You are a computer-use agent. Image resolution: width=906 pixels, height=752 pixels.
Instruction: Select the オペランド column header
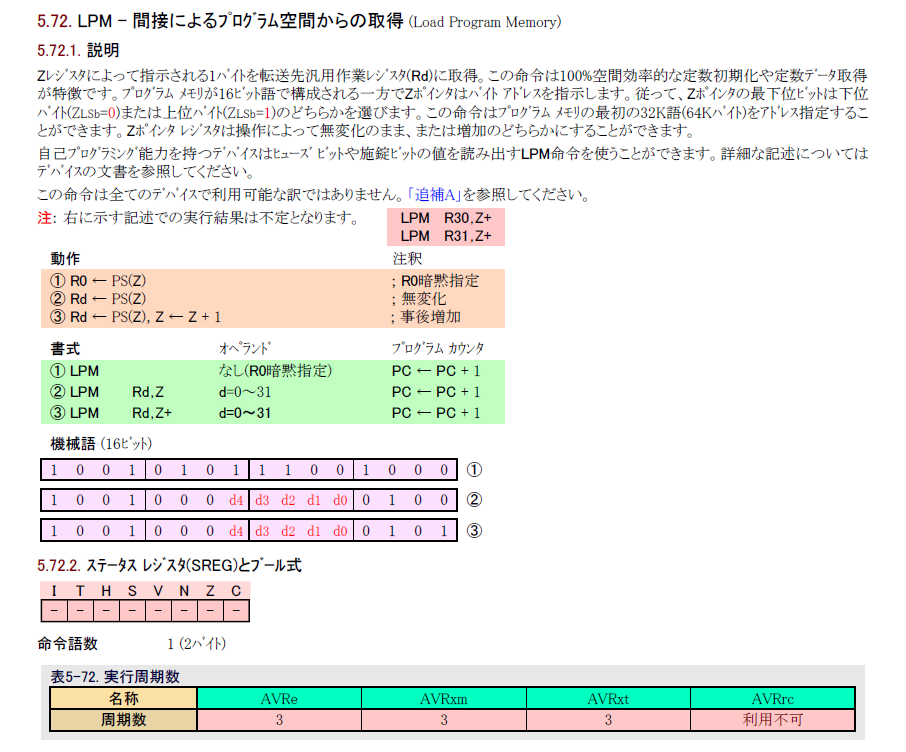point(245,349)
